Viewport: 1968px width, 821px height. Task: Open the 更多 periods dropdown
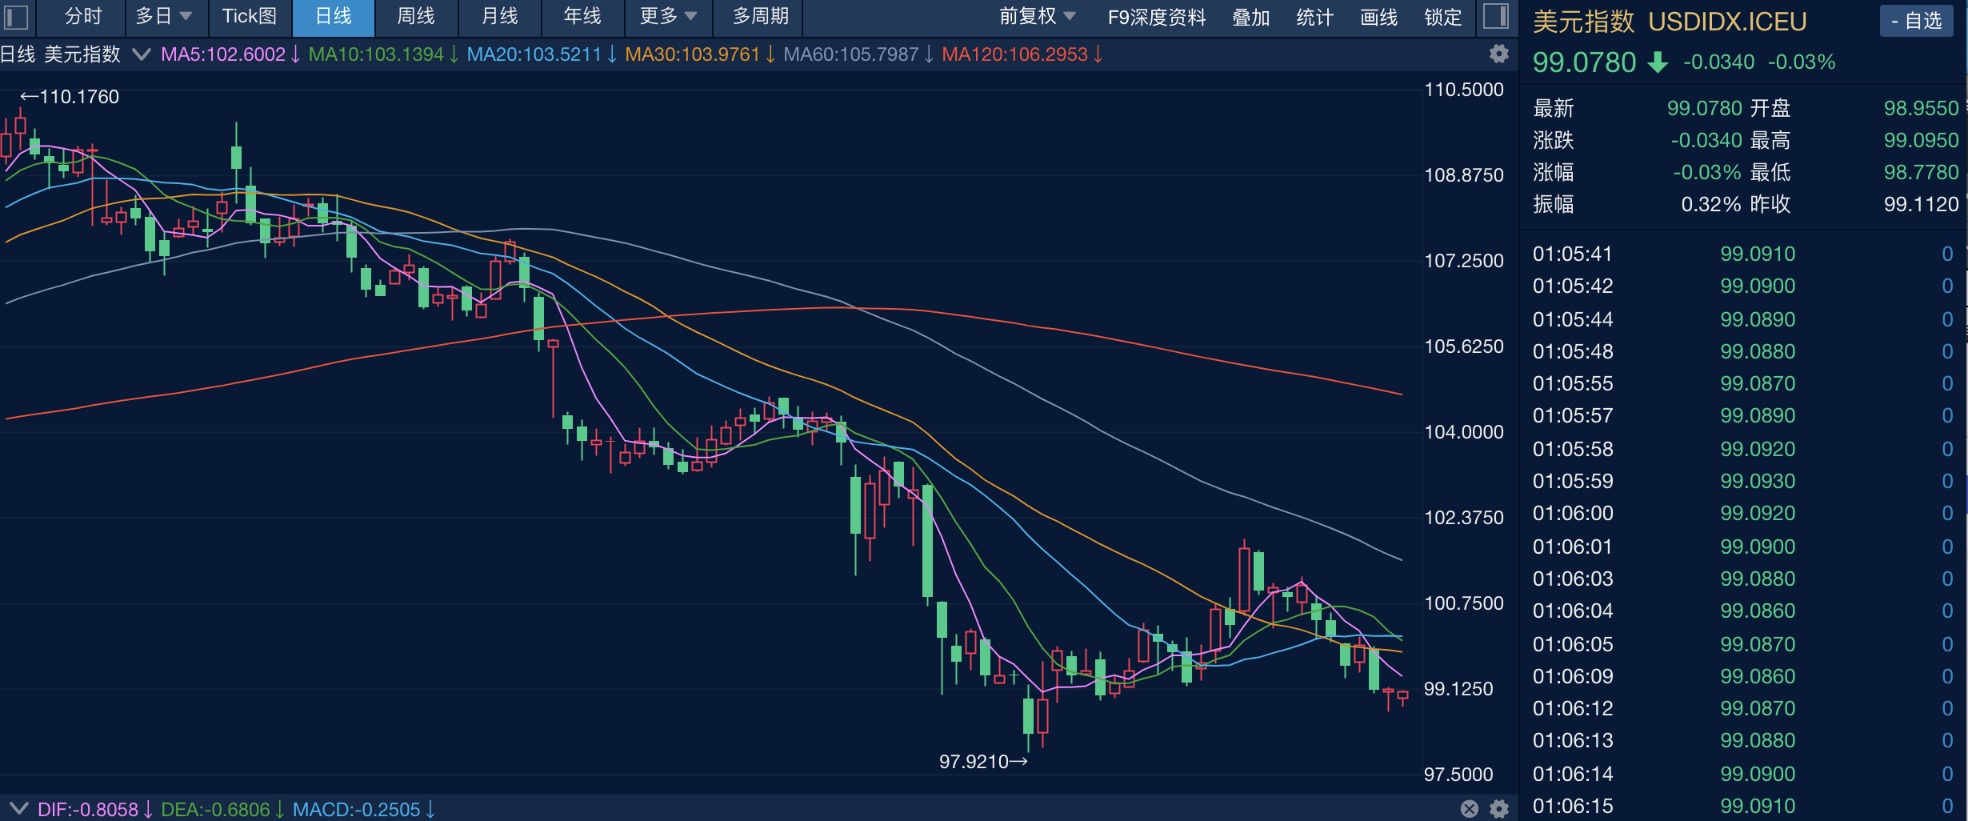point(668,16)
